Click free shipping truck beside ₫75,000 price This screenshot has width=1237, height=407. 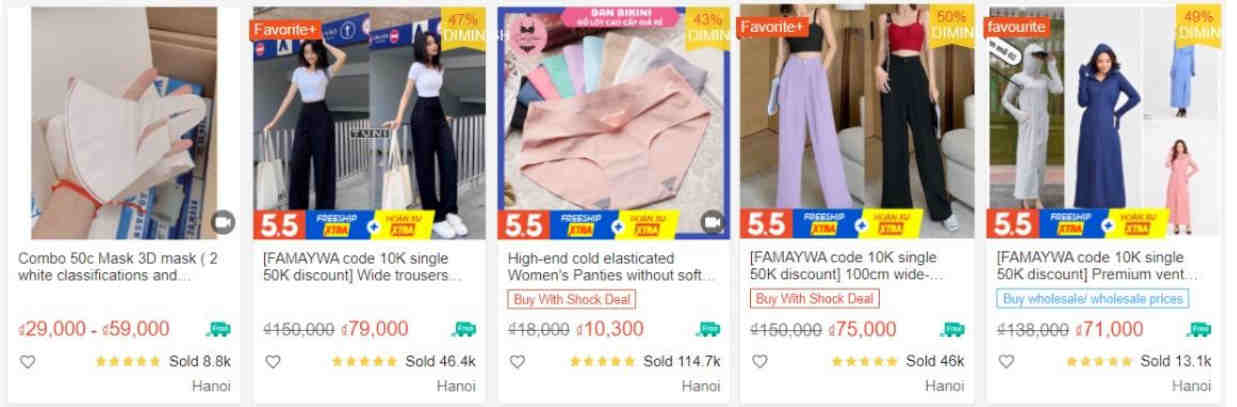click(952, 329)
